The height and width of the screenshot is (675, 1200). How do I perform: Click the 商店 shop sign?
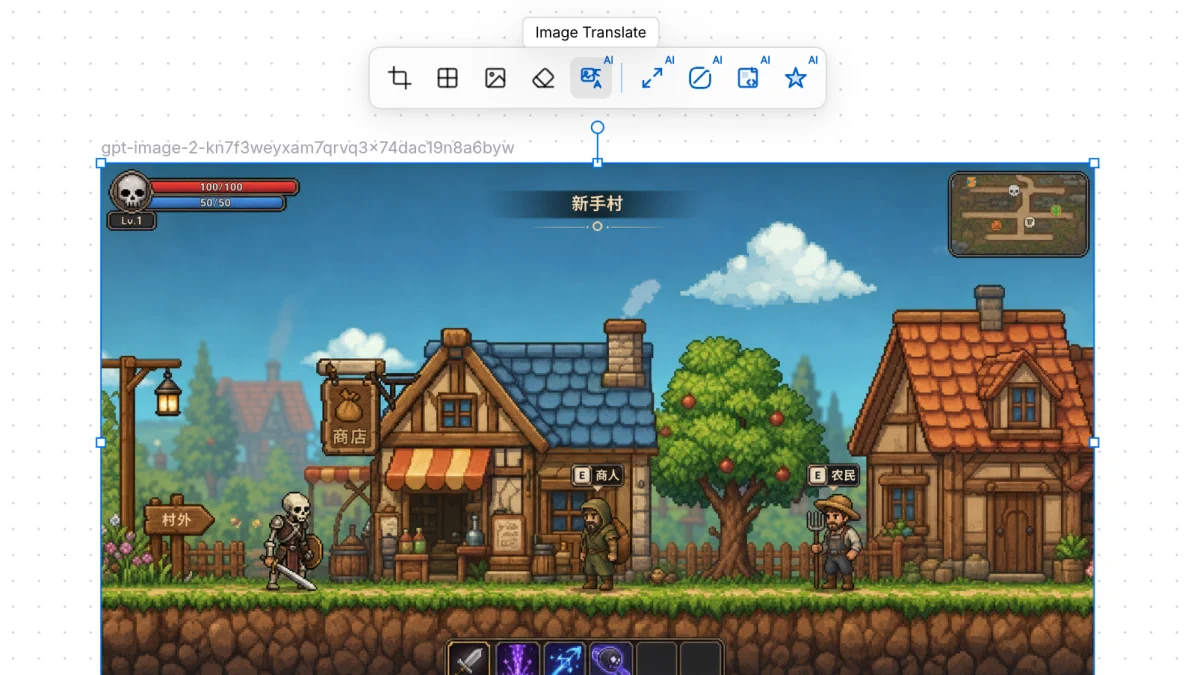point(350,415)
